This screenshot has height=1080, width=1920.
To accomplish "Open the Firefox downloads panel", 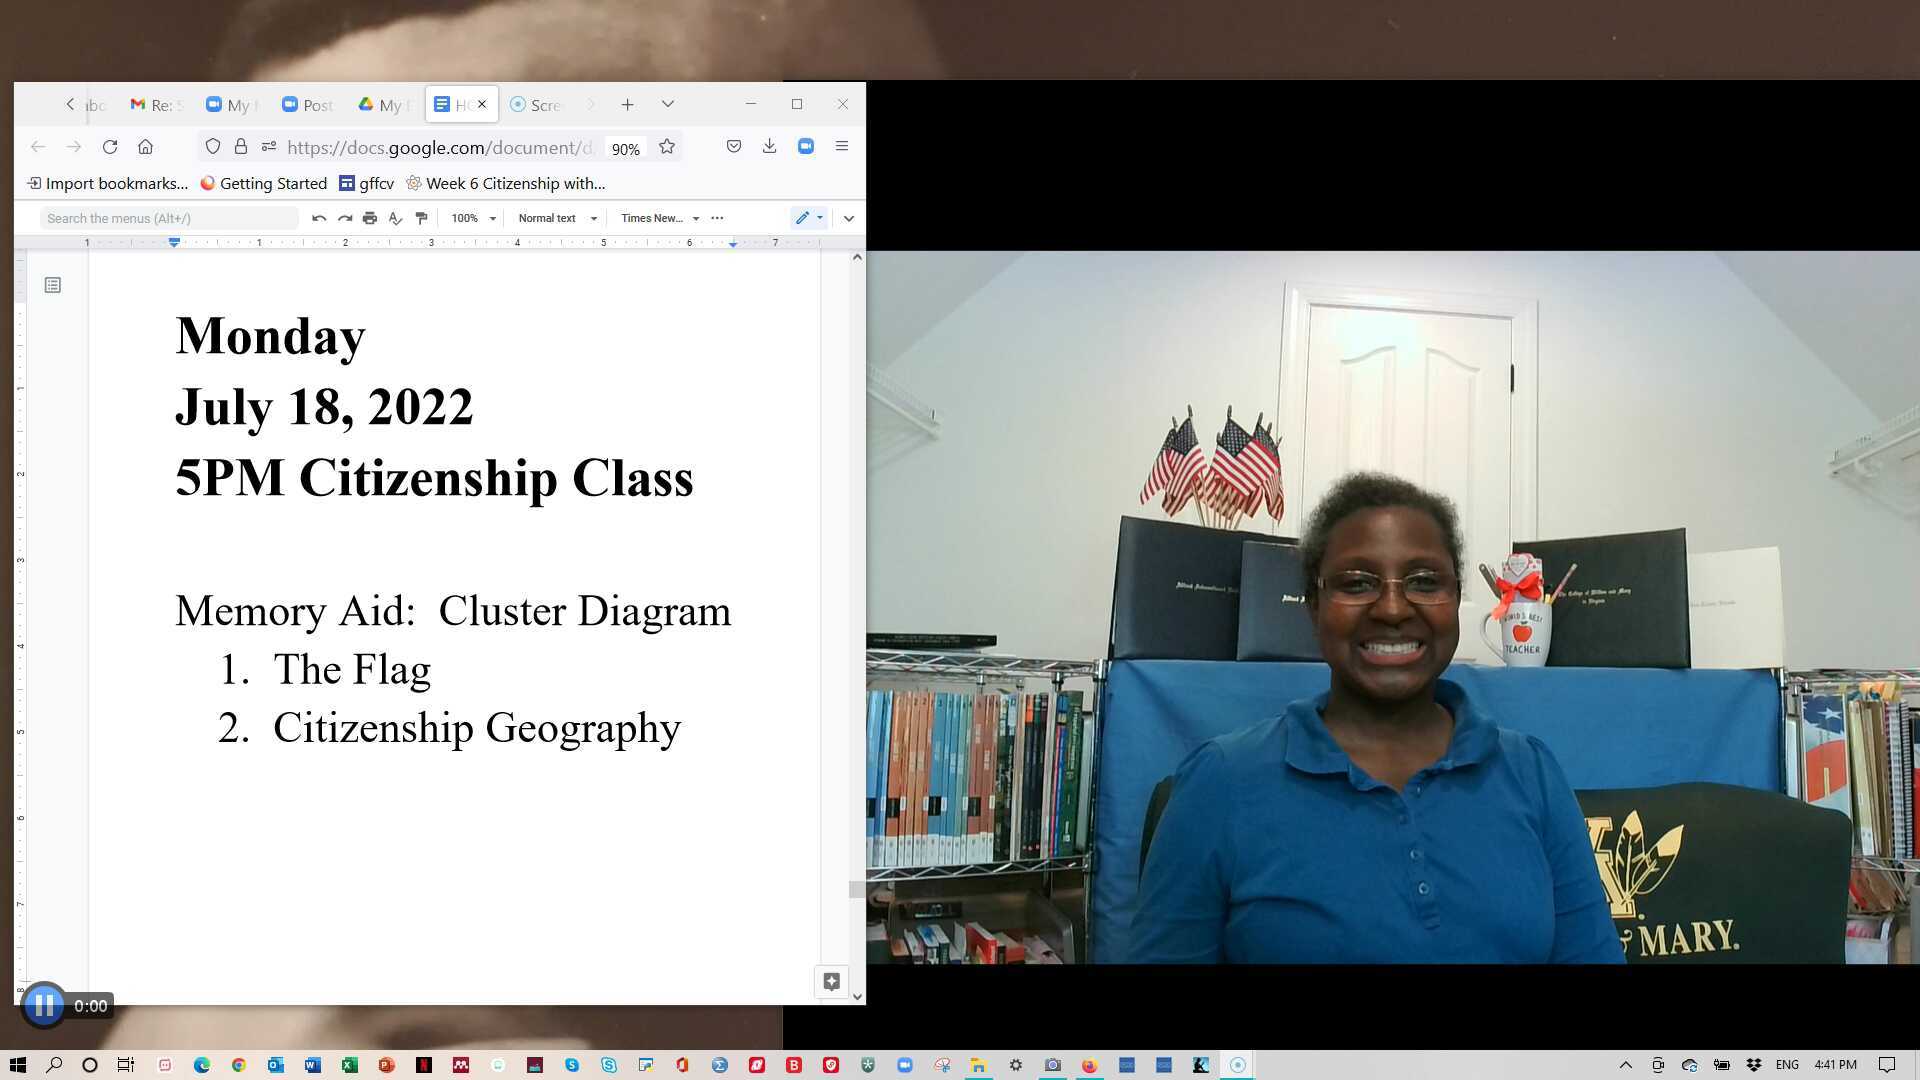I will pos(769,147).
